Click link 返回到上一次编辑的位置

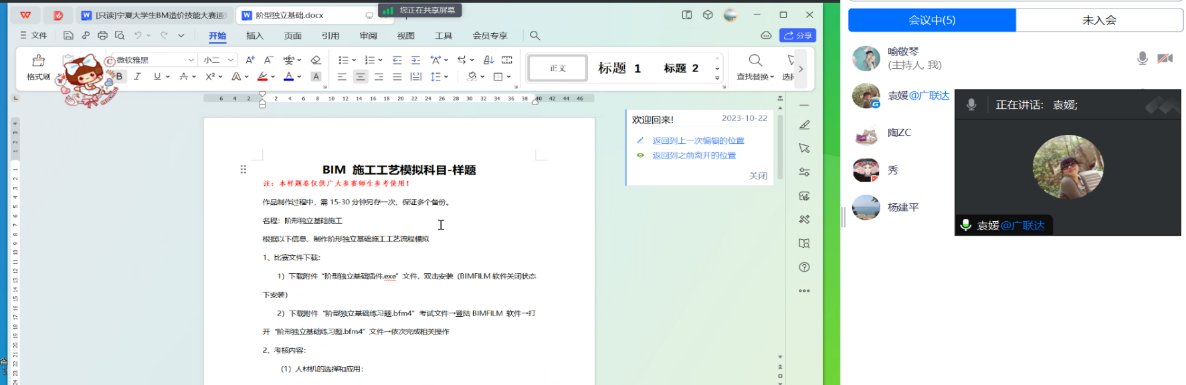pyautogui.click(x=698, y=140)
